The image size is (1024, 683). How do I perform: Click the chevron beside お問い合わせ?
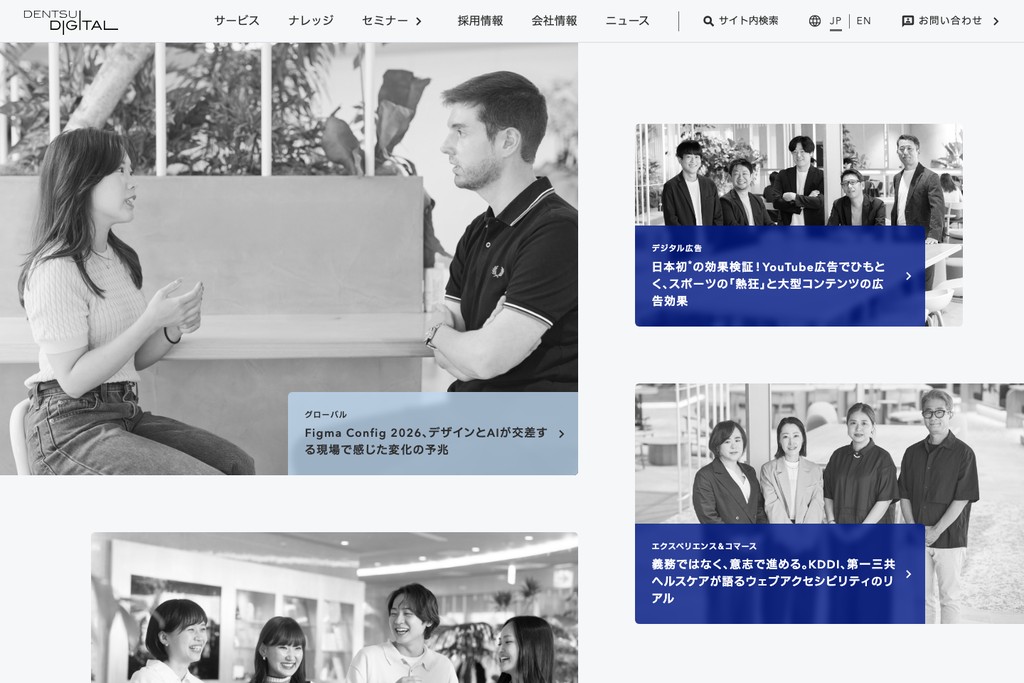pos(996,21)
